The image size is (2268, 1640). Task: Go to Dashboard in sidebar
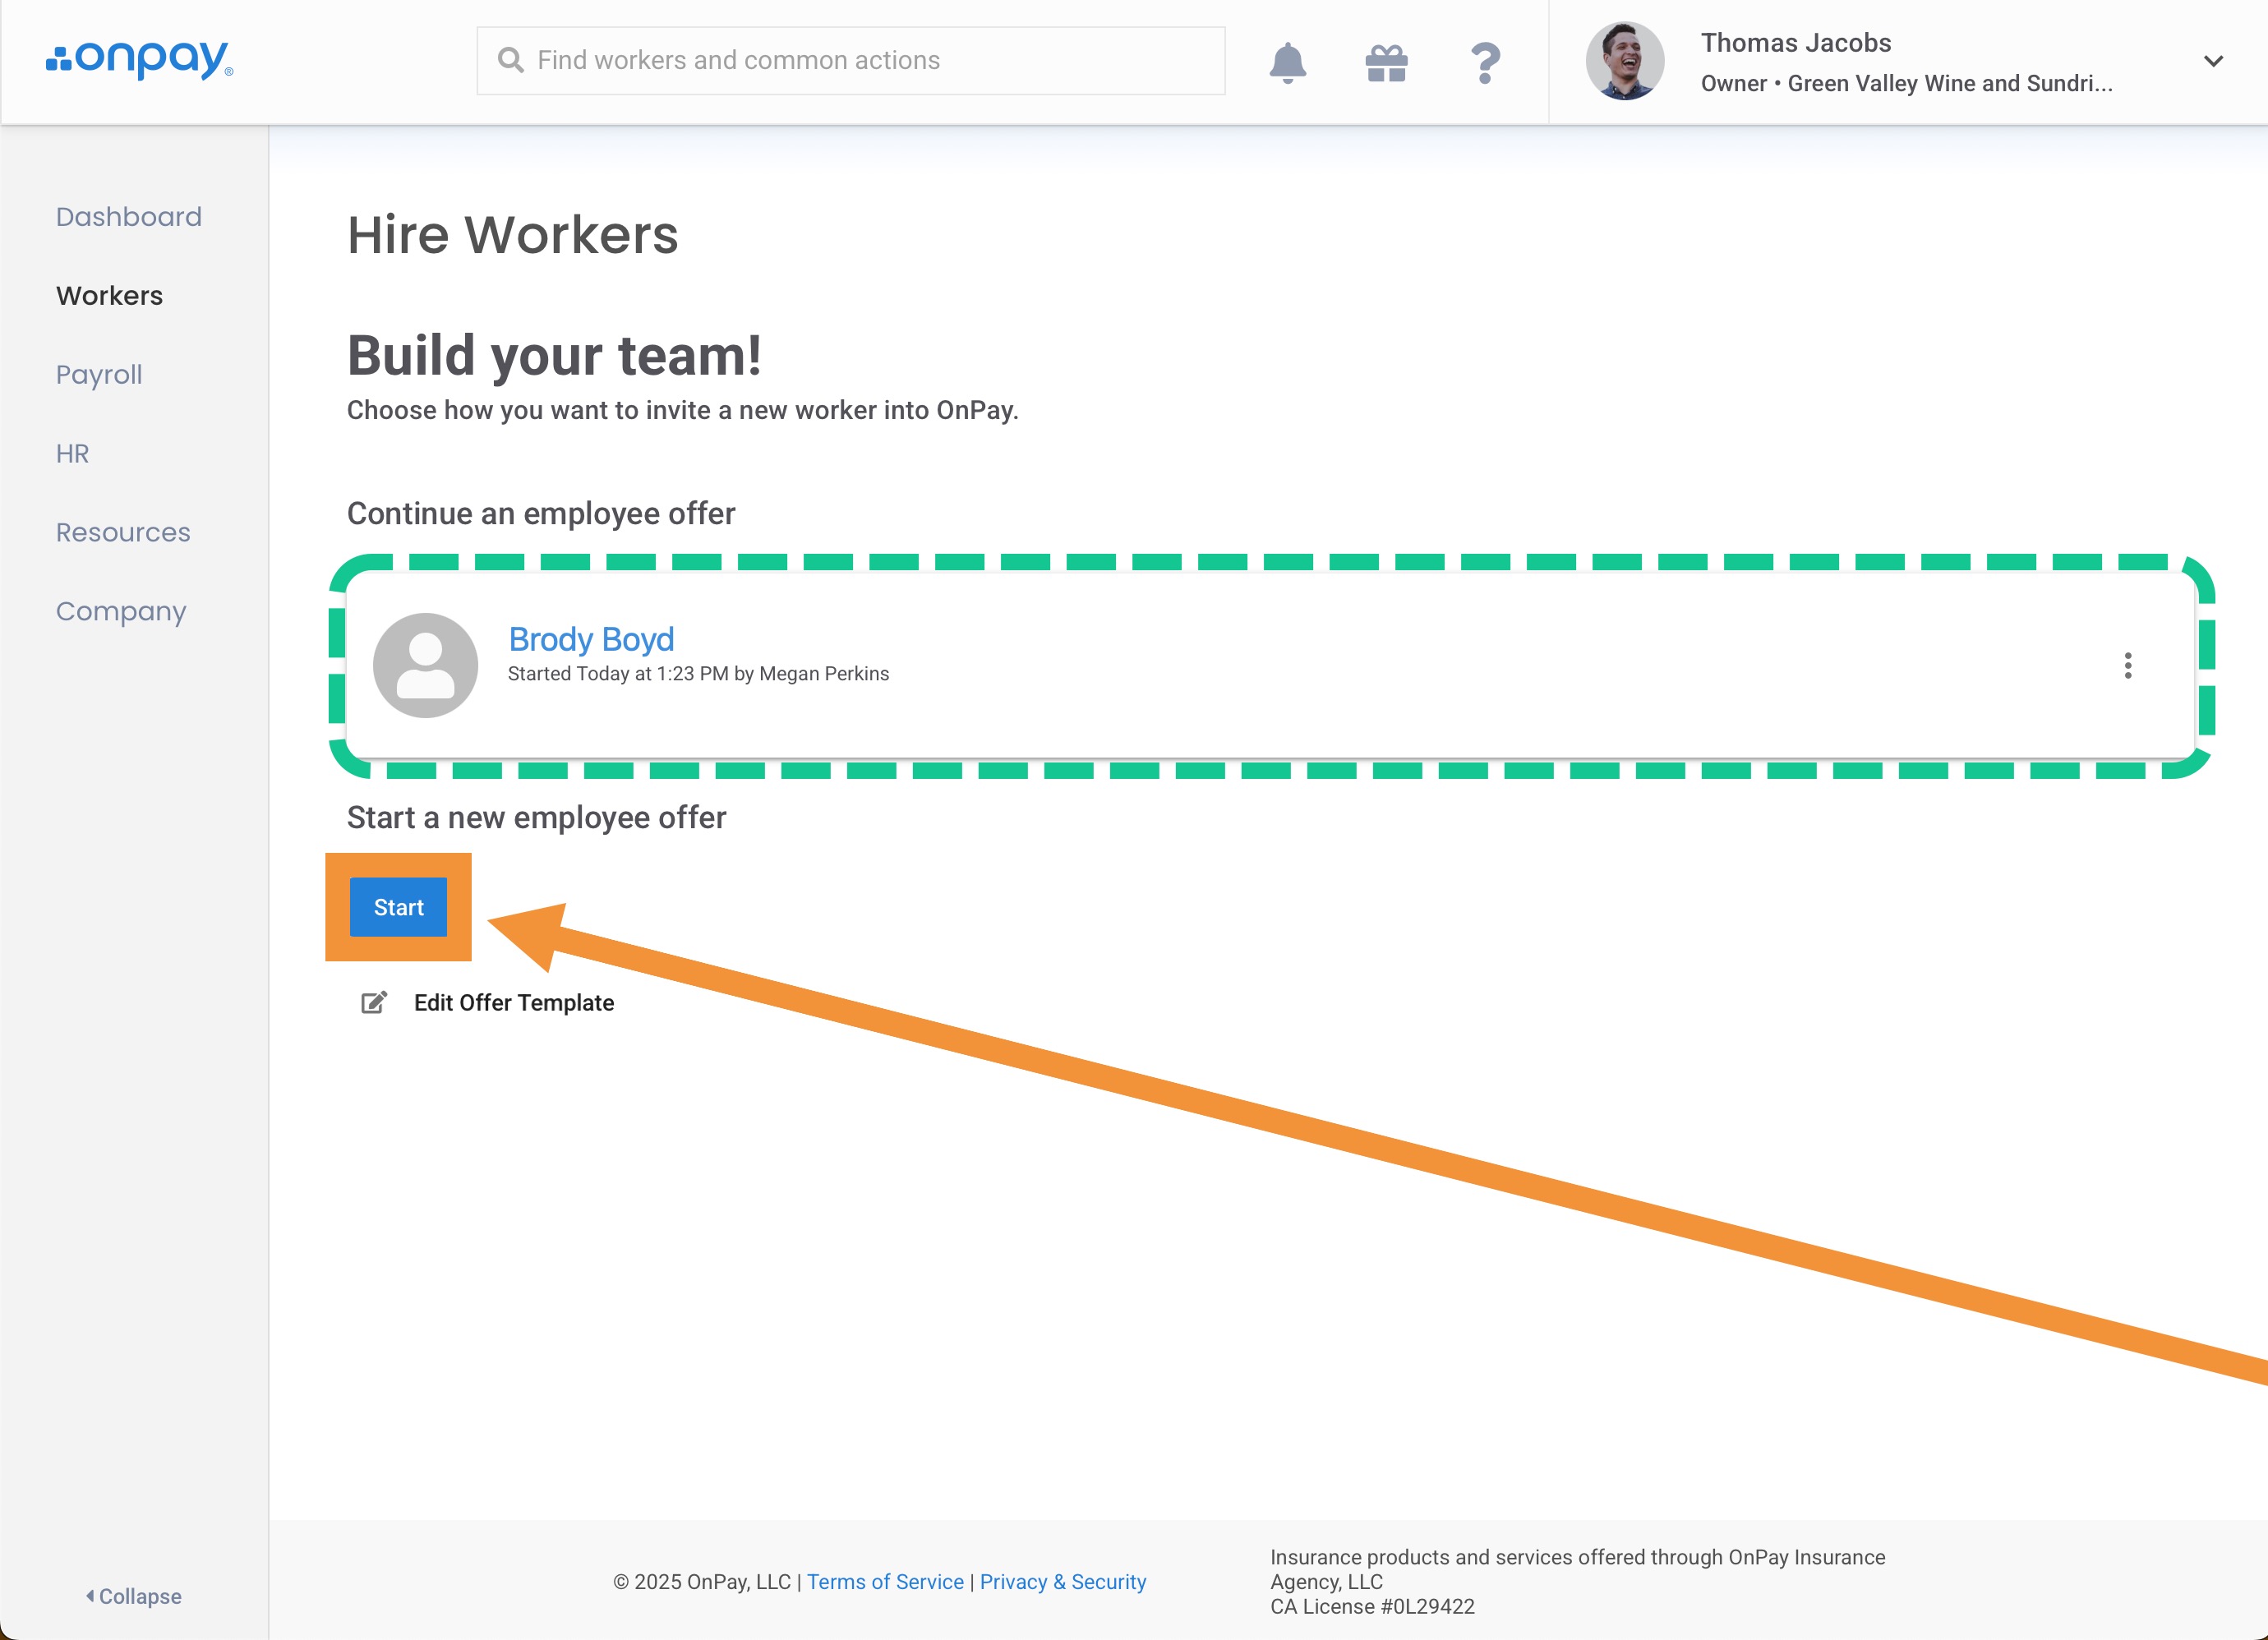(129, 216)
